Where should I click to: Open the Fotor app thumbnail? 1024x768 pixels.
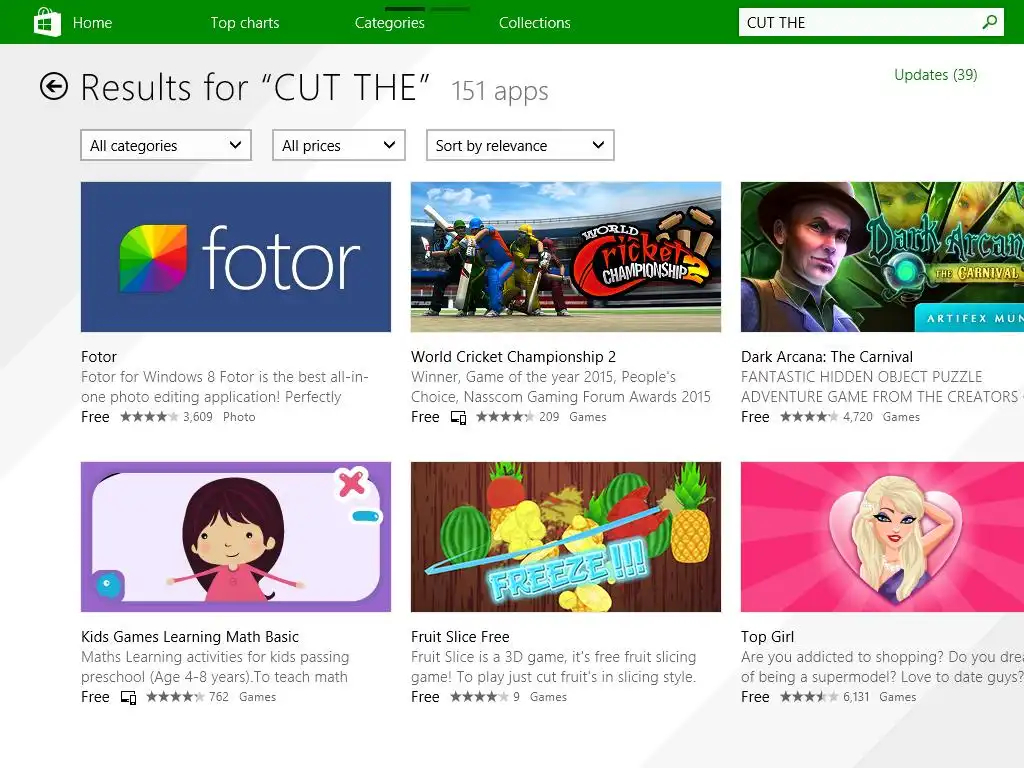236,257
